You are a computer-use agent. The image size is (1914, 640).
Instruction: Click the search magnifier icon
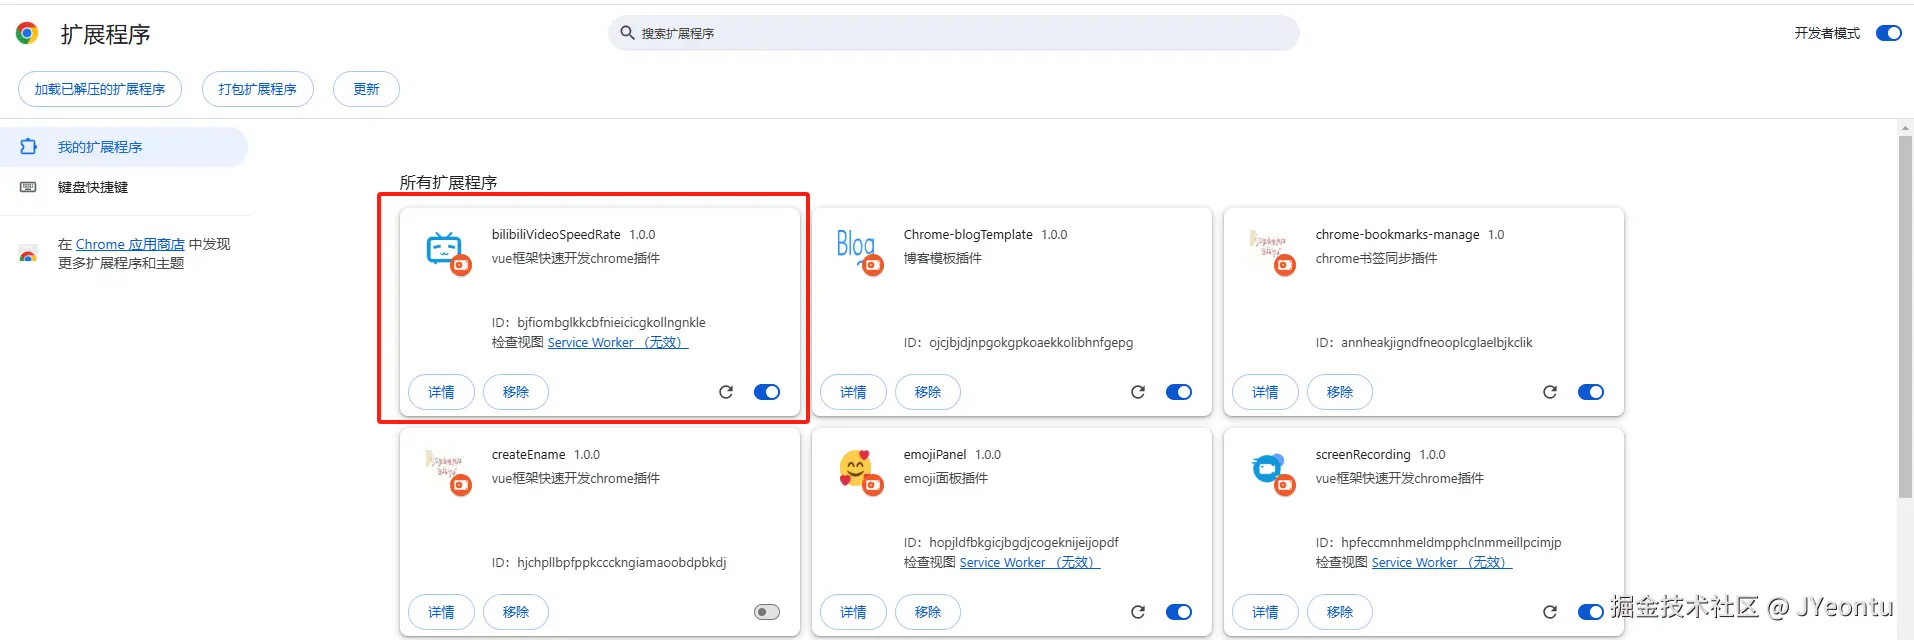[627, 33]
